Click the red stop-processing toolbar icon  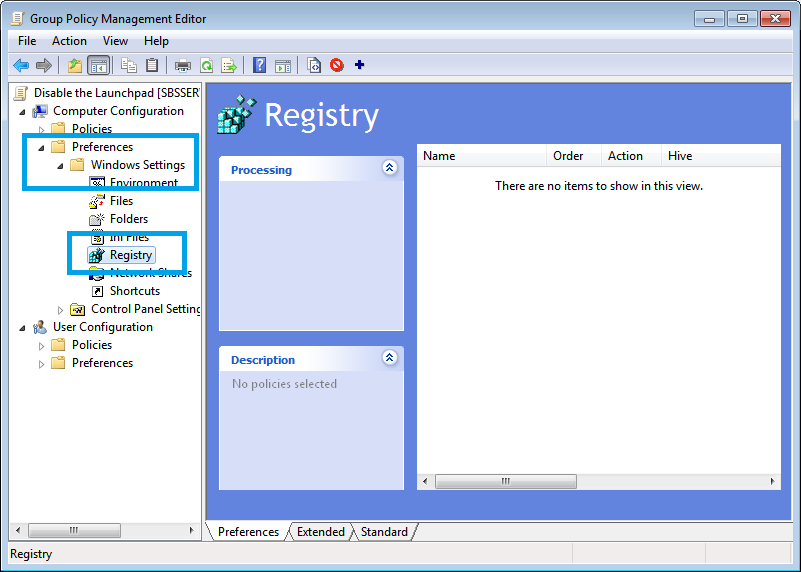point(337,65)
